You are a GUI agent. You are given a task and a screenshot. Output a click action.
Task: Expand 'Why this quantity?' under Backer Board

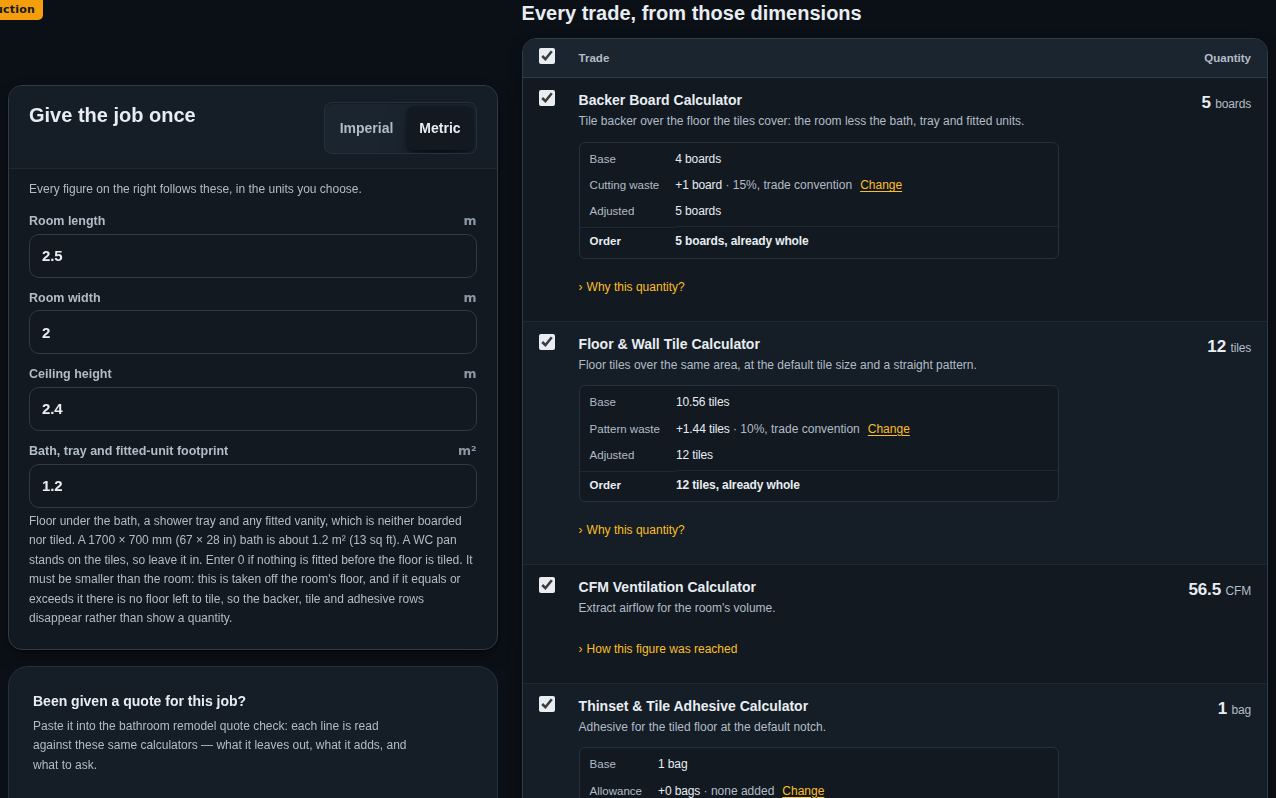(x=631, y=287)
